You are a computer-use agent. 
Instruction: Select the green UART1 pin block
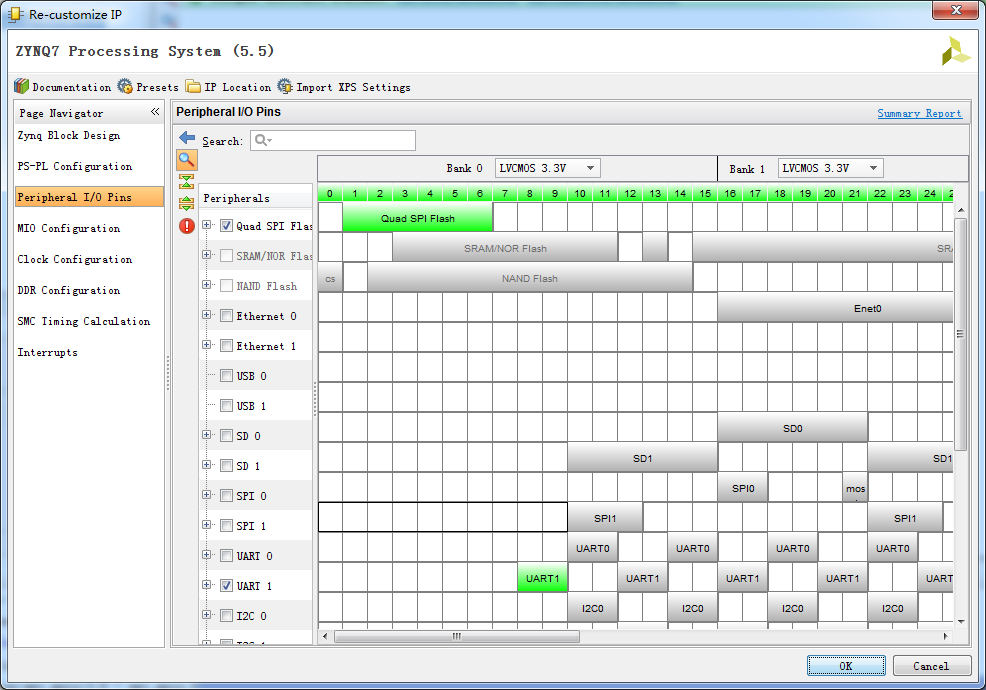[542, 578]
